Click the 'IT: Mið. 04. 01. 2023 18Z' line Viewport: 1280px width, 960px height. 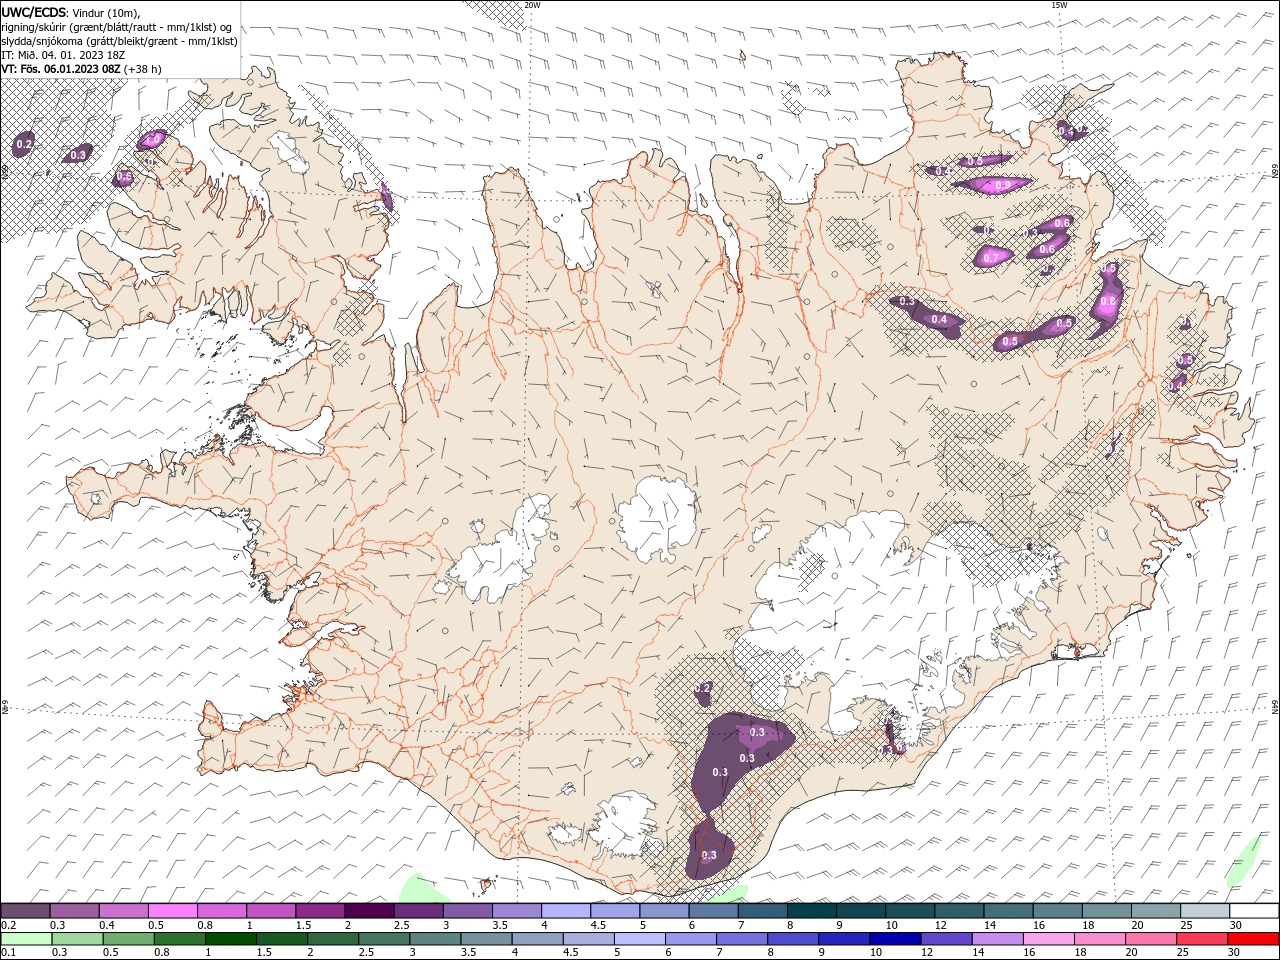pyautogui.click(x=62, y=55)
